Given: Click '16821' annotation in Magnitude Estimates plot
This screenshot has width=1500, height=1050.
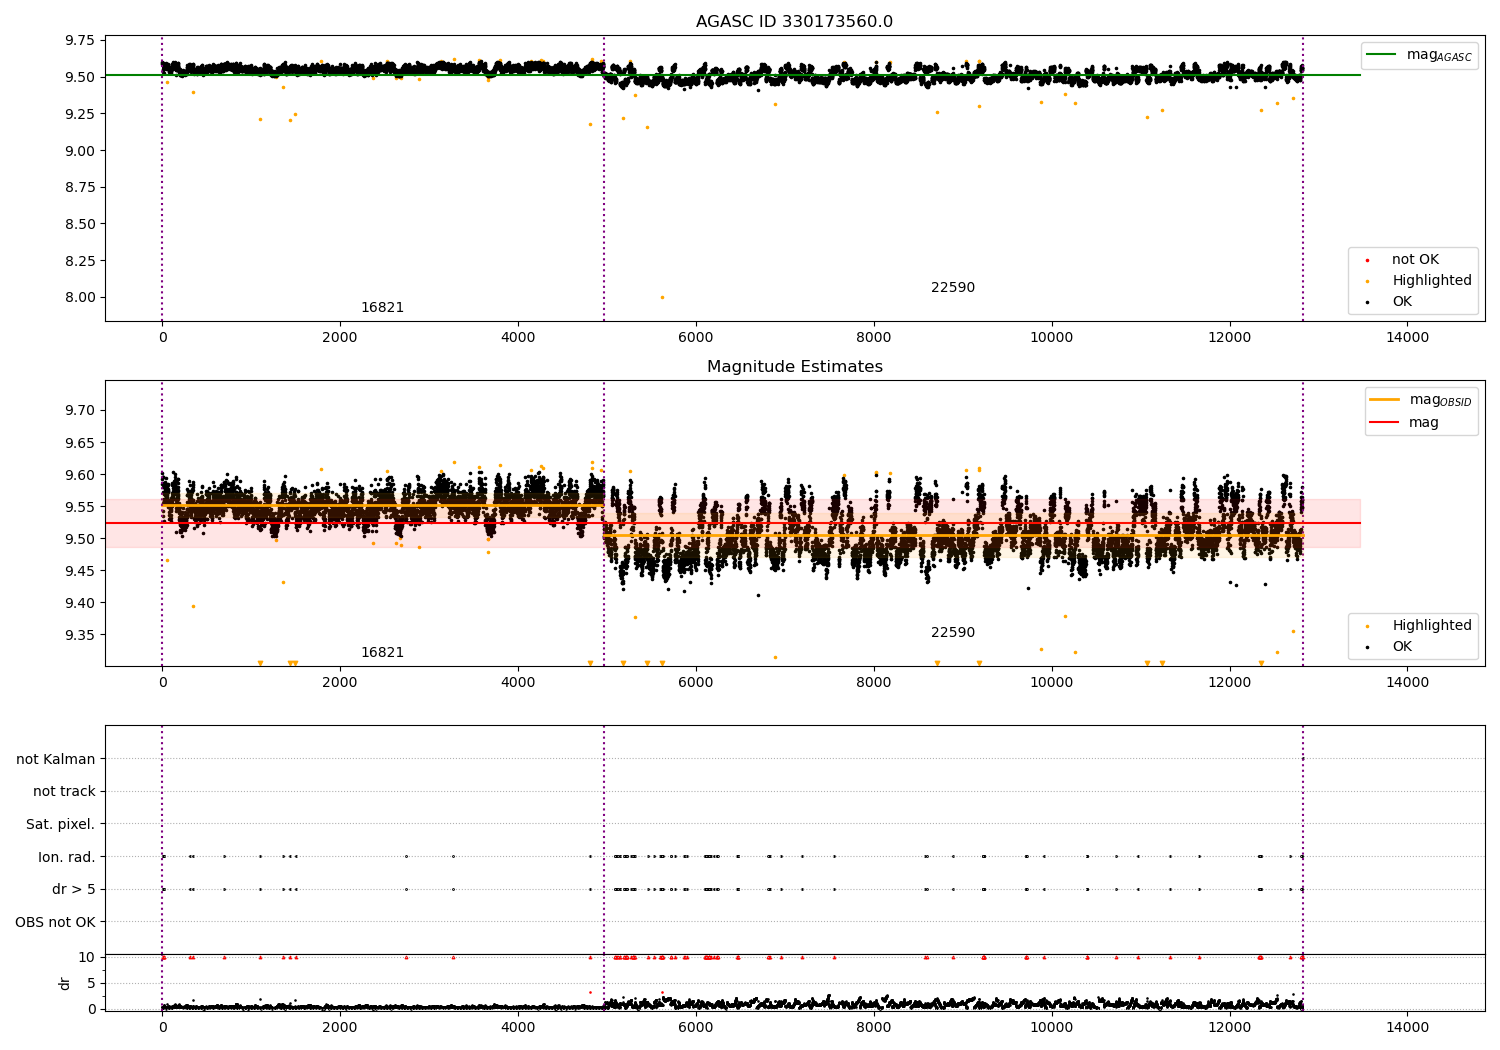Looking at the screenshot, I should [382, 653].
